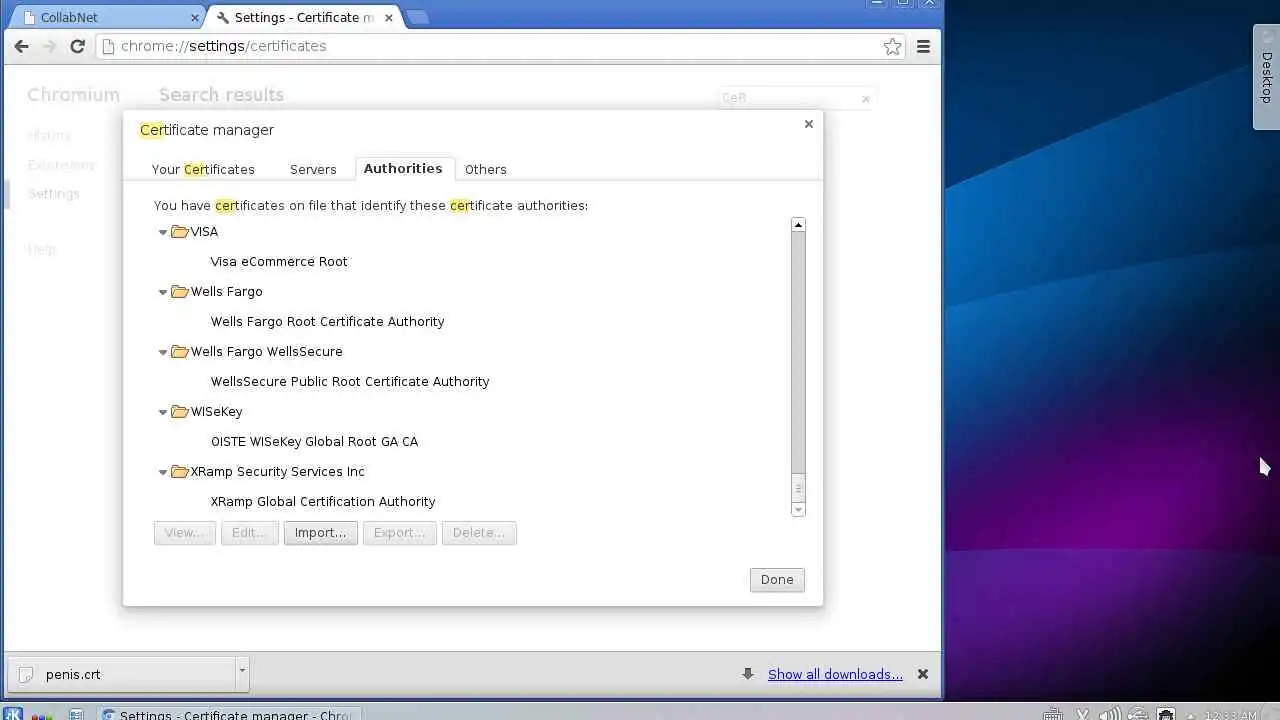1280x720 pixels.
Task: Select the Wells Fargo folder icon
Action: (180, 291)
